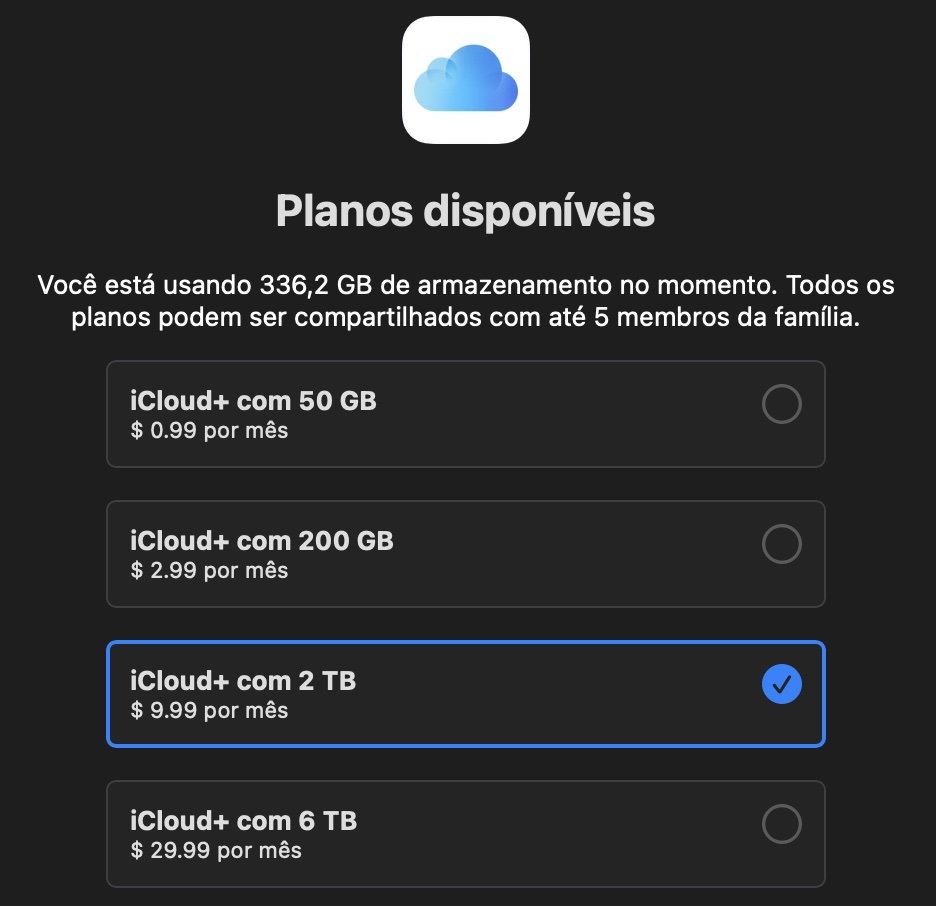
Task: Pick the iCloud+ com 6 TB plan
Action: click(465, 833)
